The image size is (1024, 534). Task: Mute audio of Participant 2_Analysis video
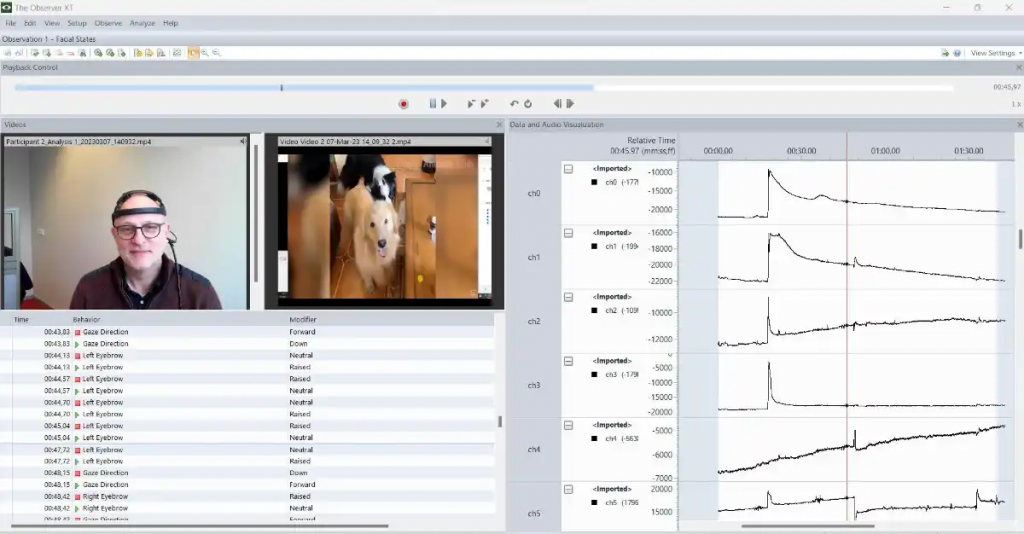tap(243, 141)
